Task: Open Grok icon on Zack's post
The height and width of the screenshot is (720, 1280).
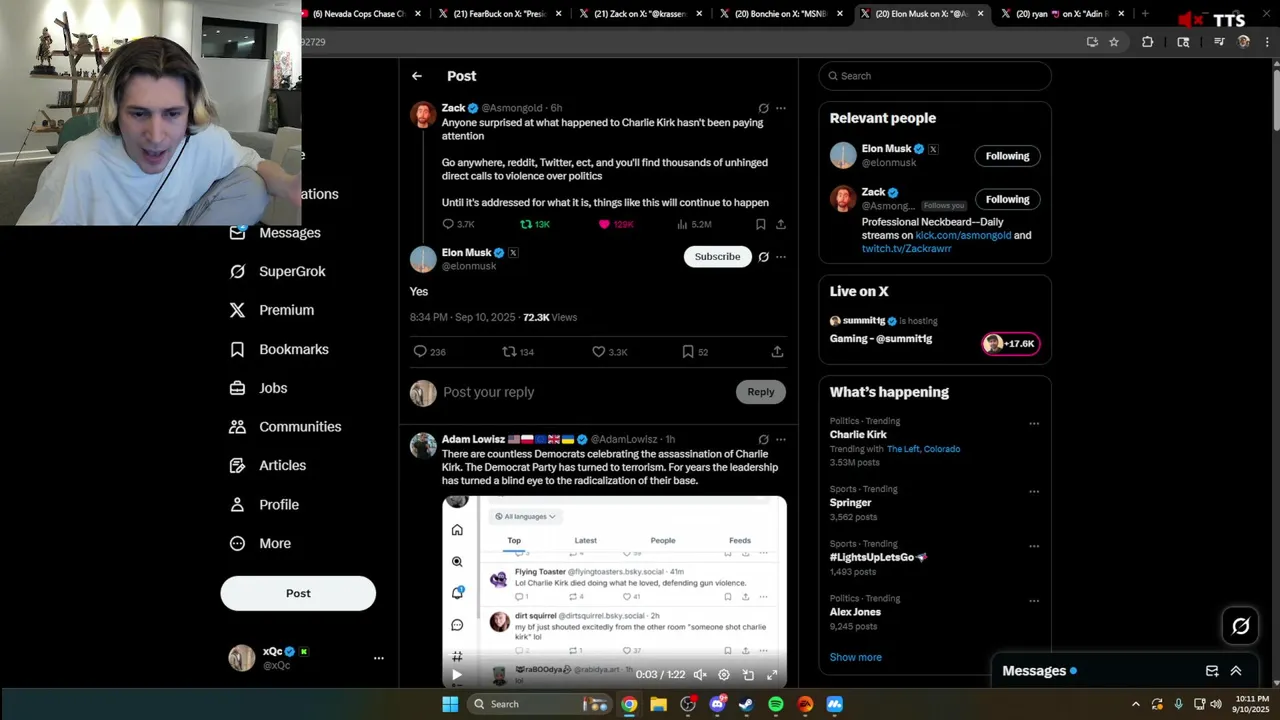Action: coord(763,108)
